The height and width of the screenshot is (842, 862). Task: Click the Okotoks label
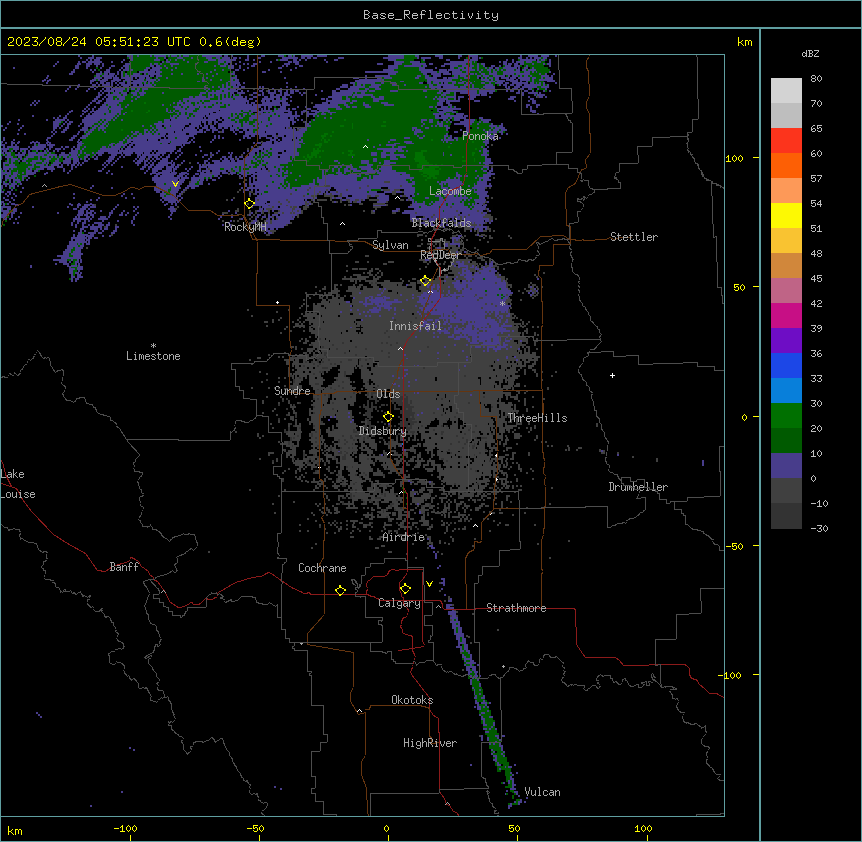[x=412, y=700]
